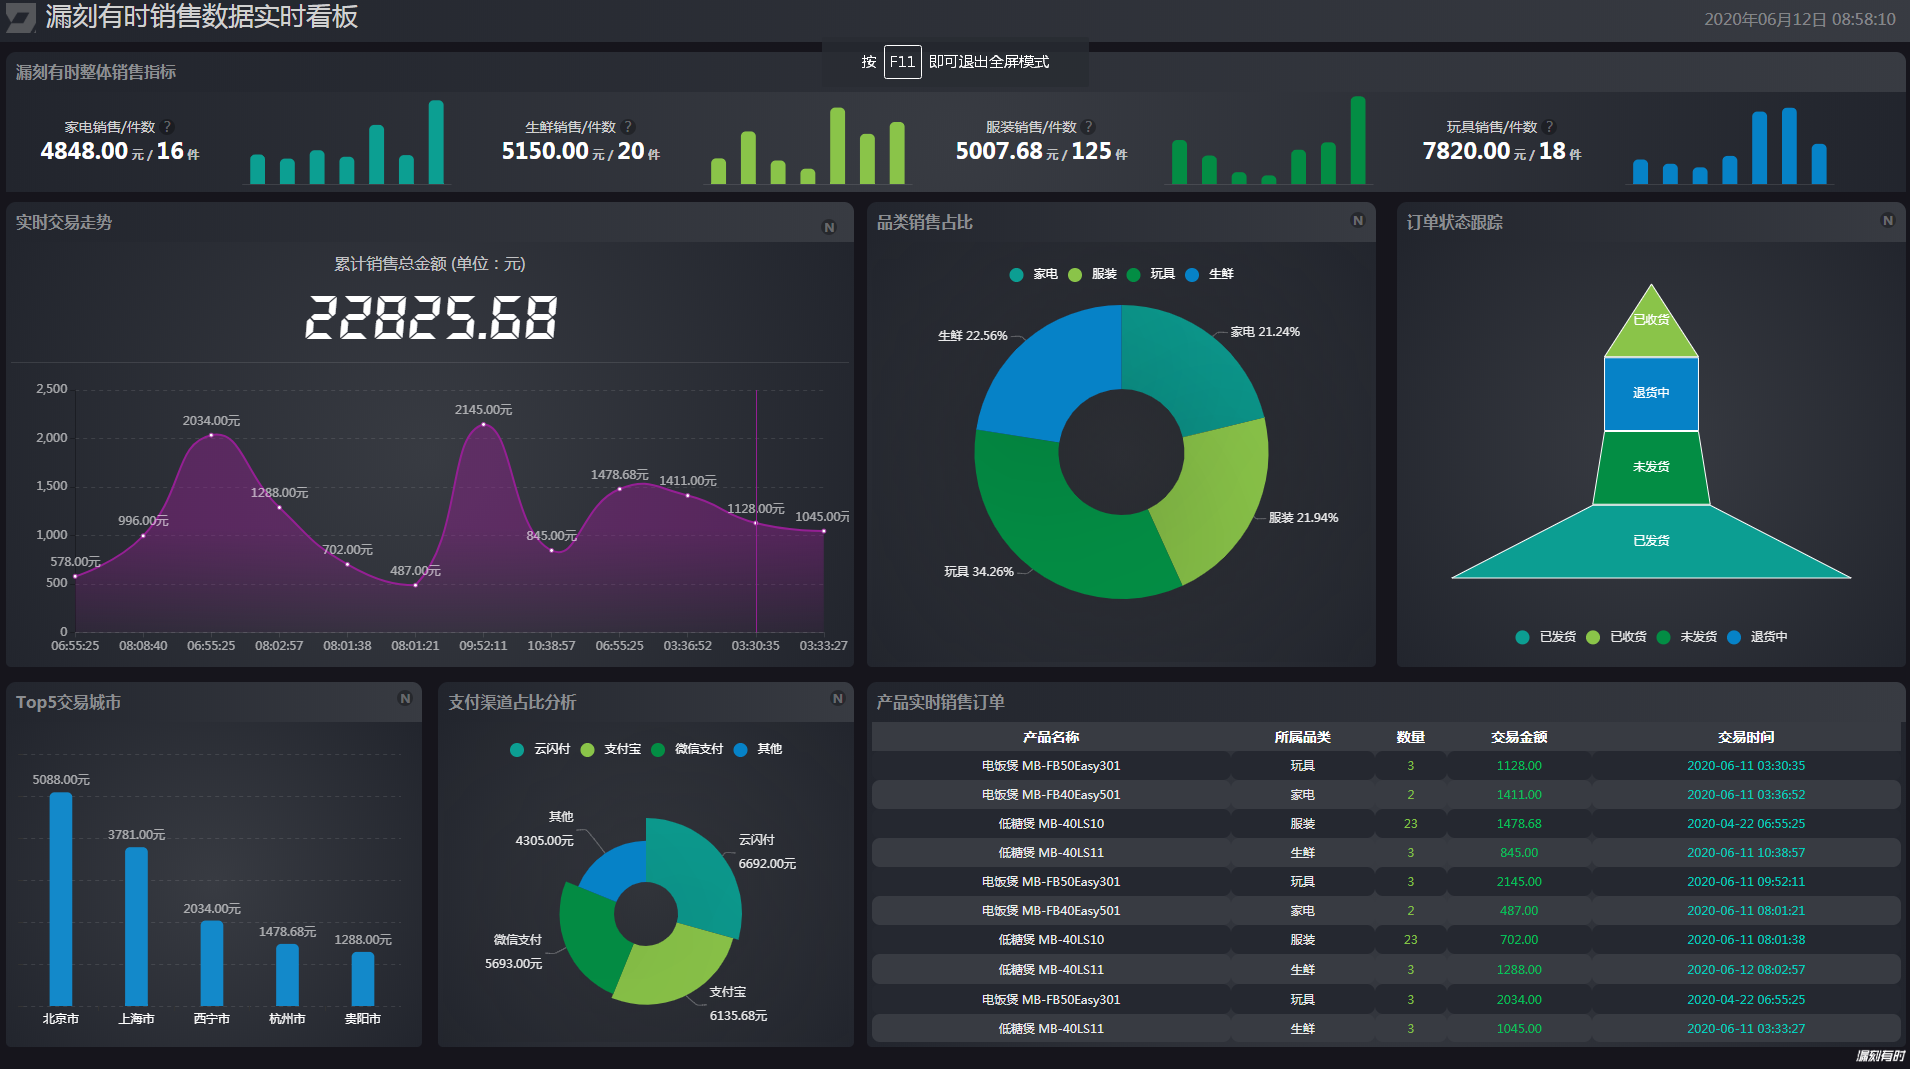Image resolution: width=1910 pixels, height=1069 pixels.
Task: Click the 所属品类 table column header
Action: [1302, 737]
